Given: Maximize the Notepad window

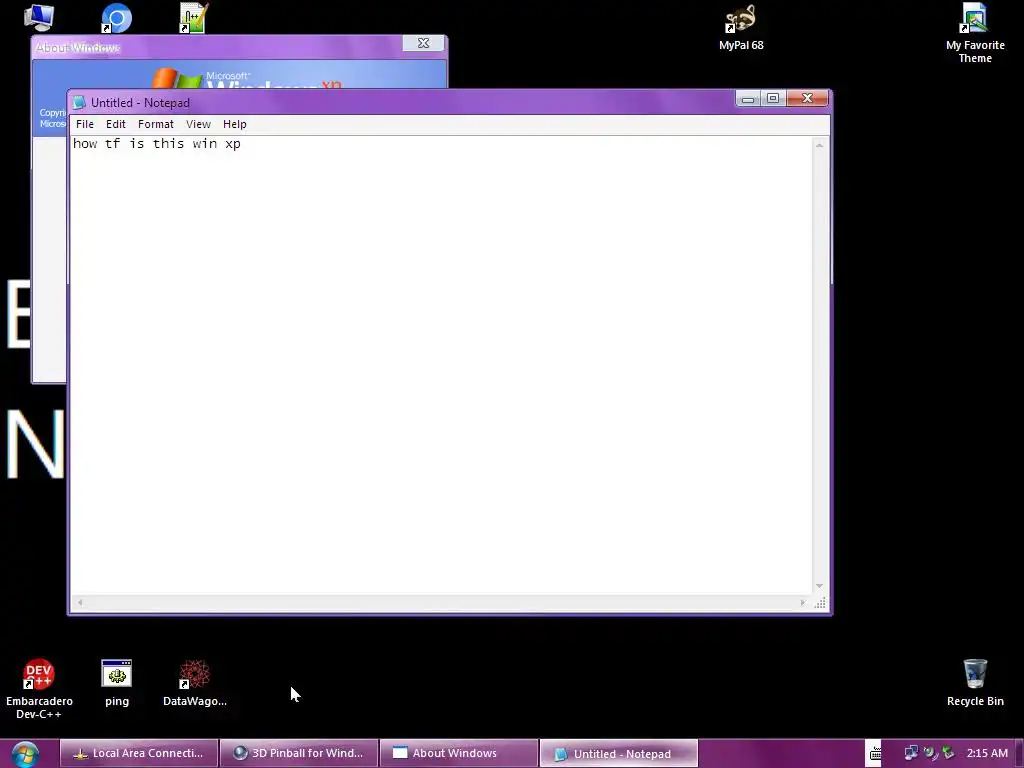Looking at the screenshot, I should 773,99.
